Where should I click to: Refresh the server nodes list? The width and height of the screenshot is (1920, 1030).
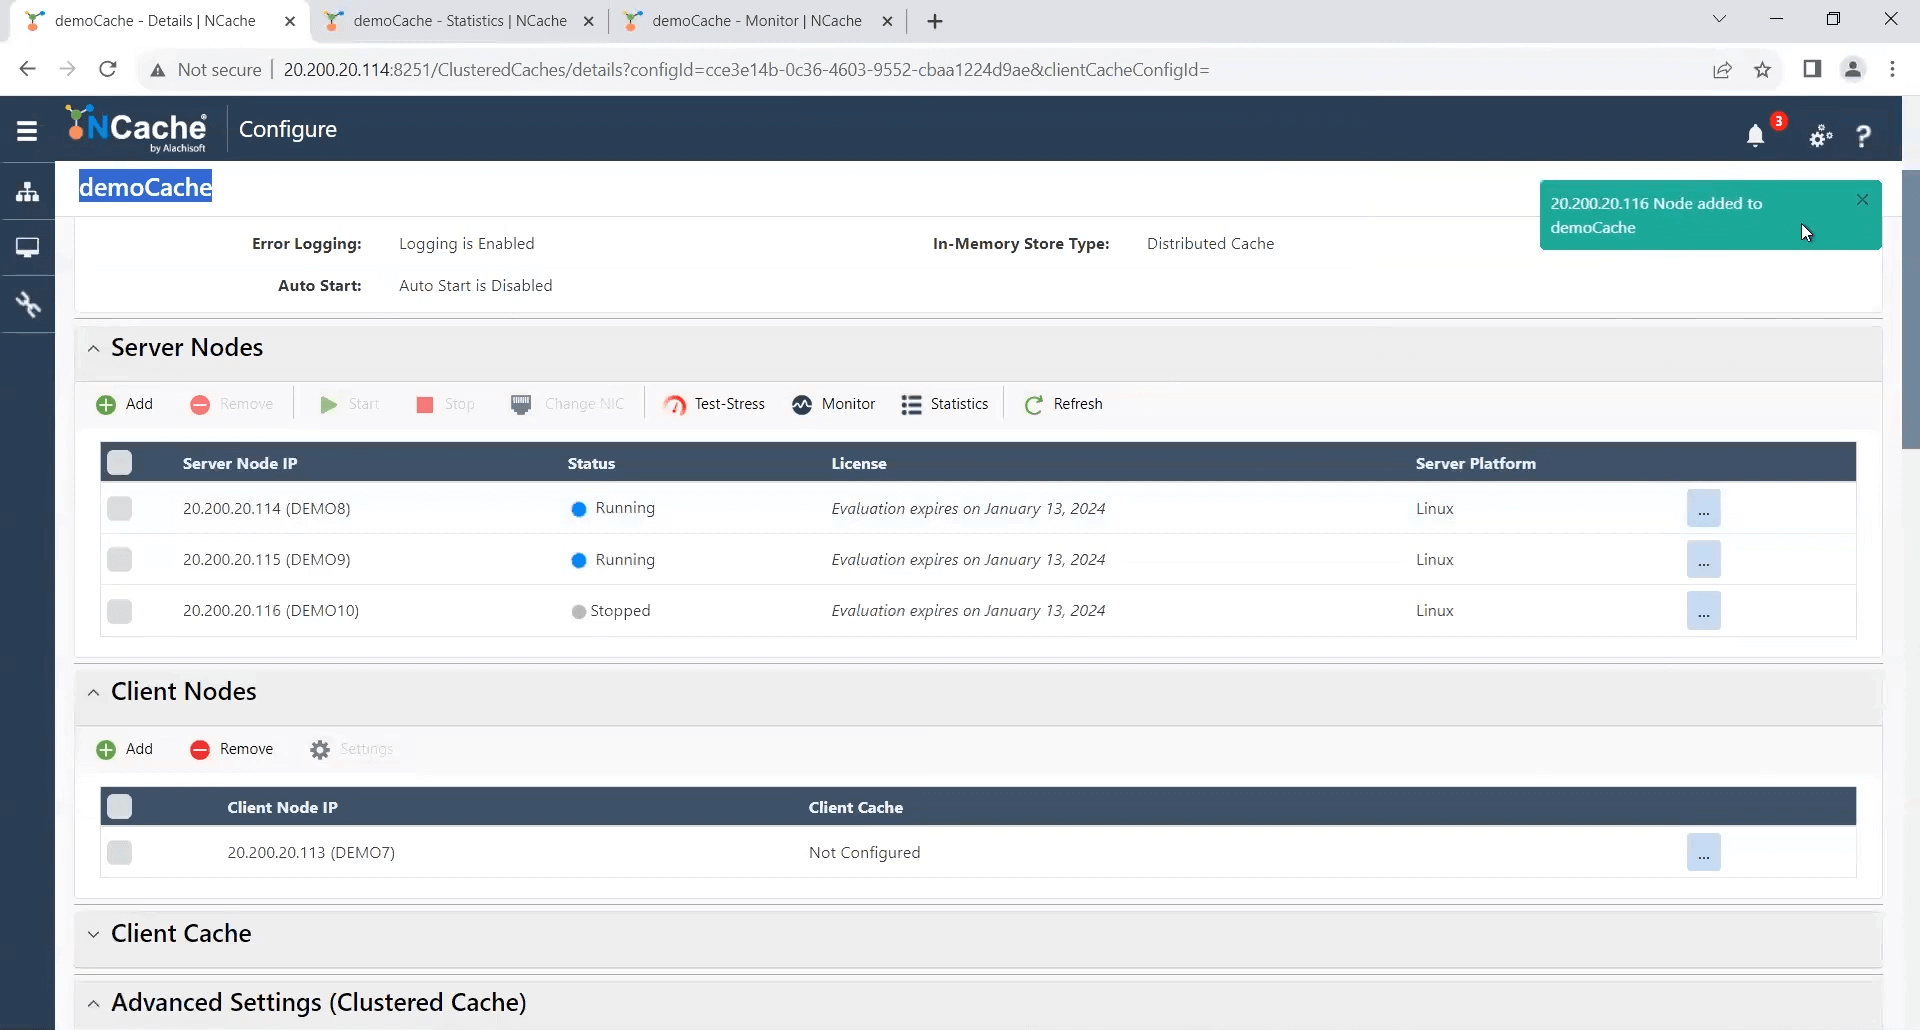coord(1064,404)
